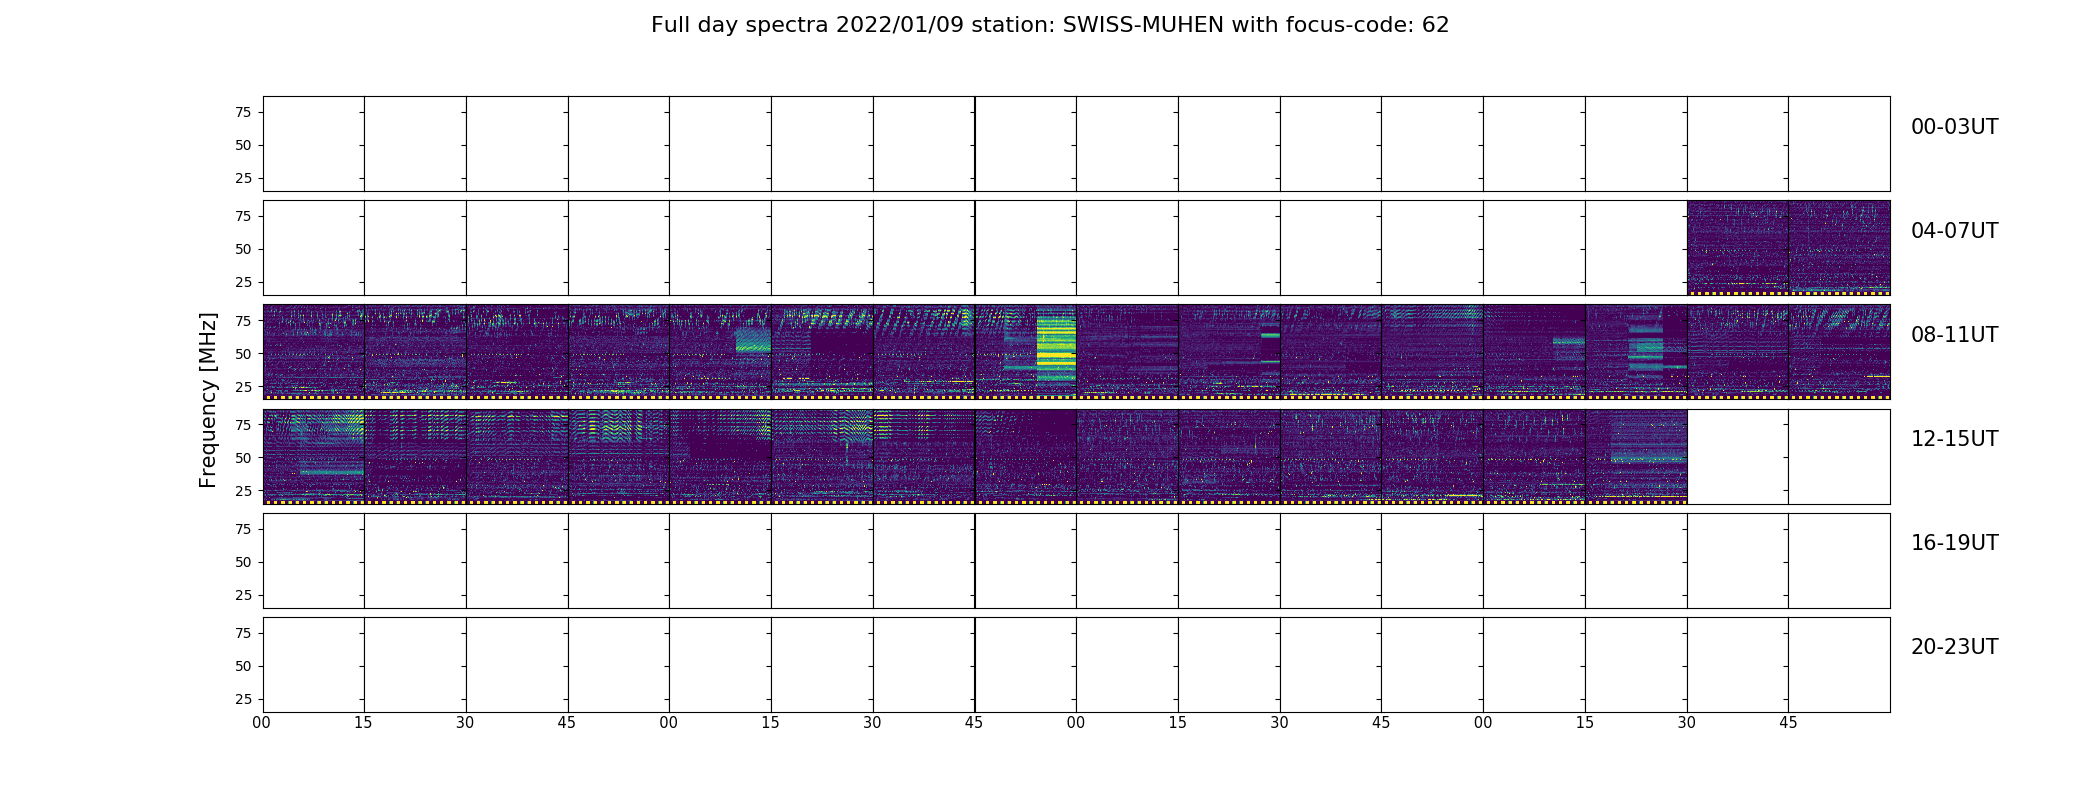Image resolution: width=2100 pixels, height=800 pixels.
Task: Click the rightmost 45 time axis tick
Action: click(x=1788, y=723)
